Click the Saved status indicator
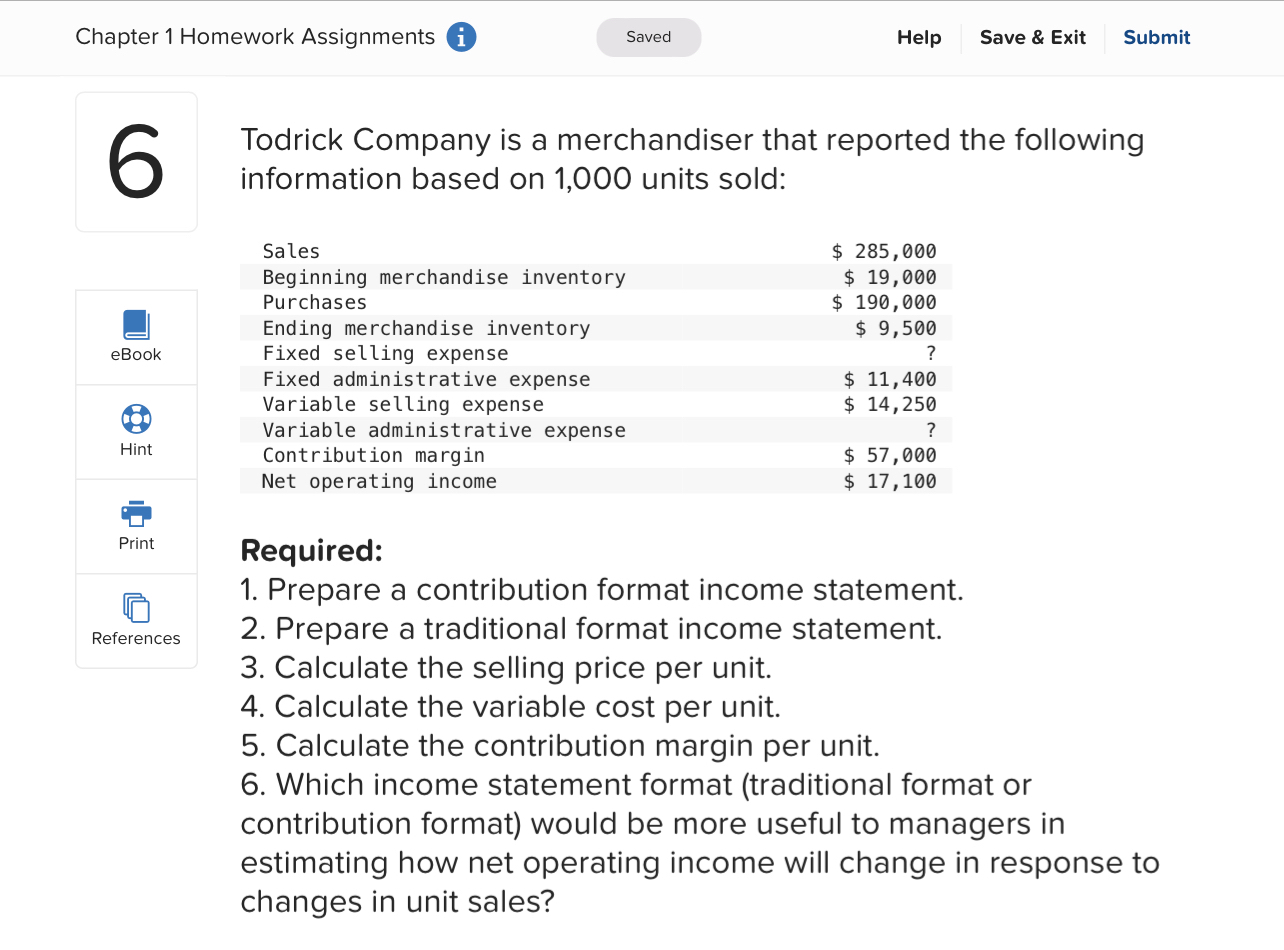Screen dimensions: 1284x950 point(648,37)
